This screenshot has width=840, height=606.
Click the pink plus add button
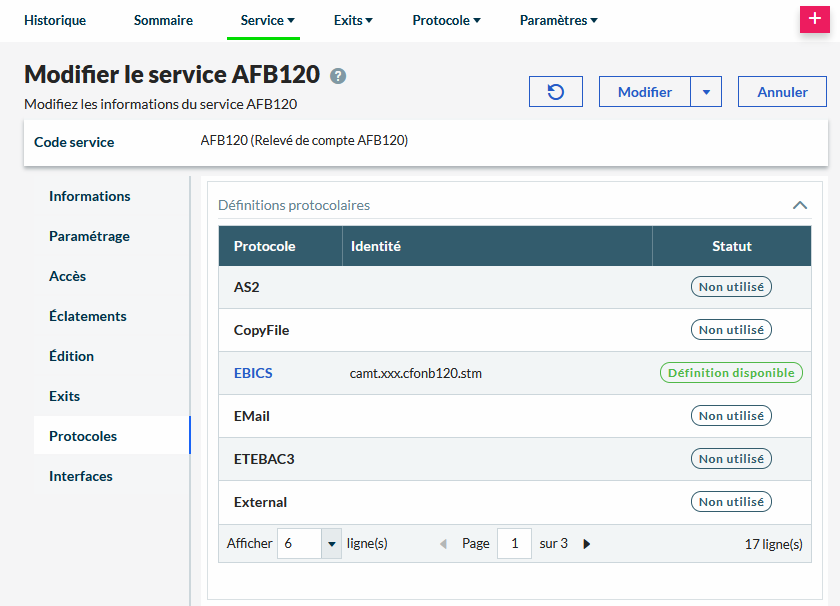[816, 20]
